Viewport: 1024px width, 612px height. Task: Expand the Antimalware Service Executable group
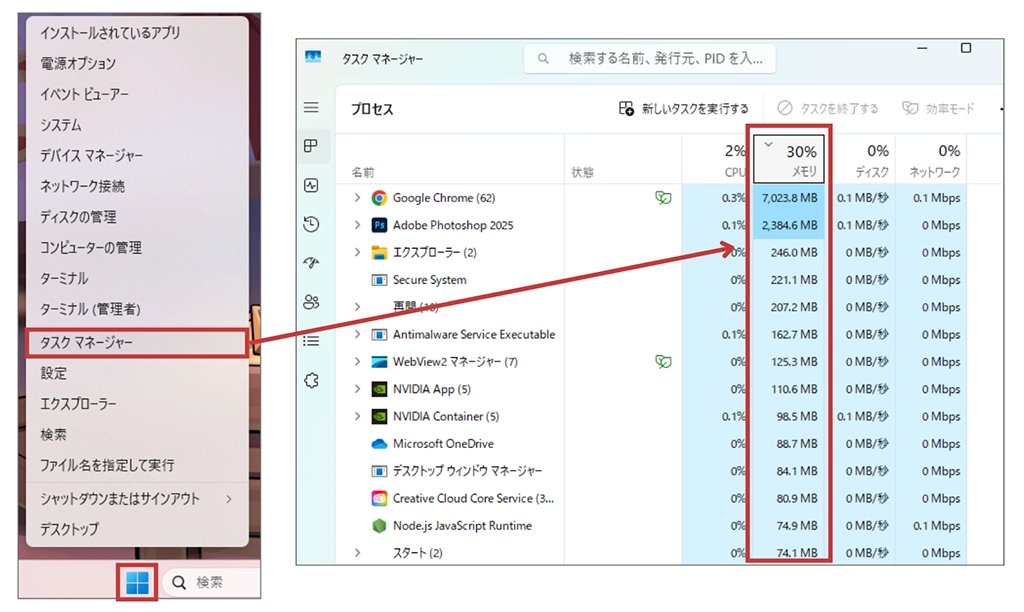(357, 334)
